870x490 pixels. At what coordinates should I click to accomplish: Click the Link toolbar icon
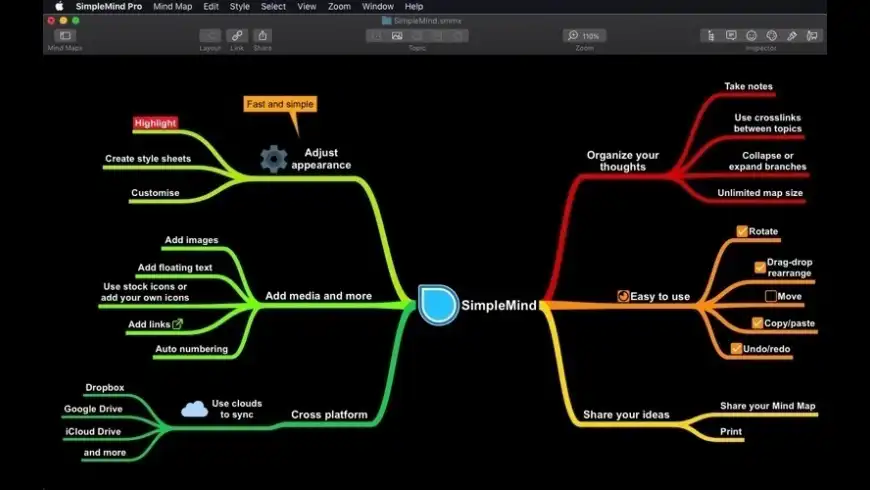click(237, 36)
